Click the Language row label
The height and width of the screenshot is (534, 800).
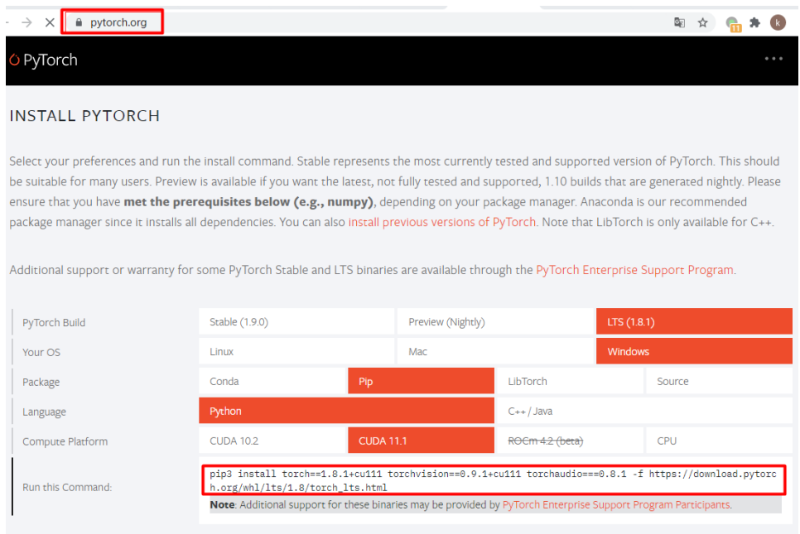44,412
